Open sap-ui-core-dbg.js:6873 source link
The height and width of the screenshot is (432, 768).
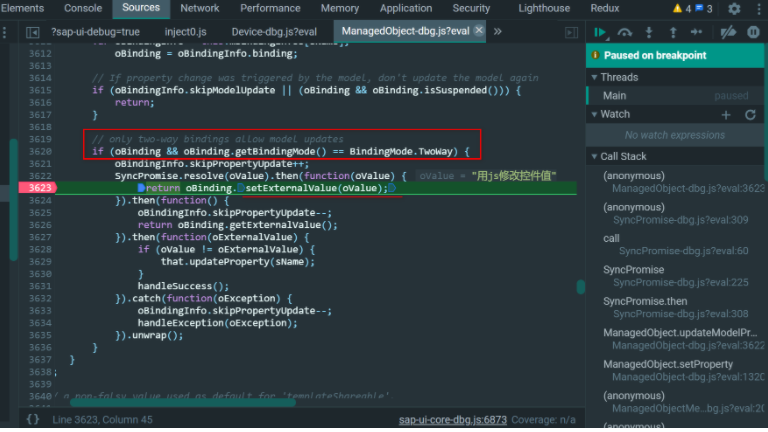point(453,420)
